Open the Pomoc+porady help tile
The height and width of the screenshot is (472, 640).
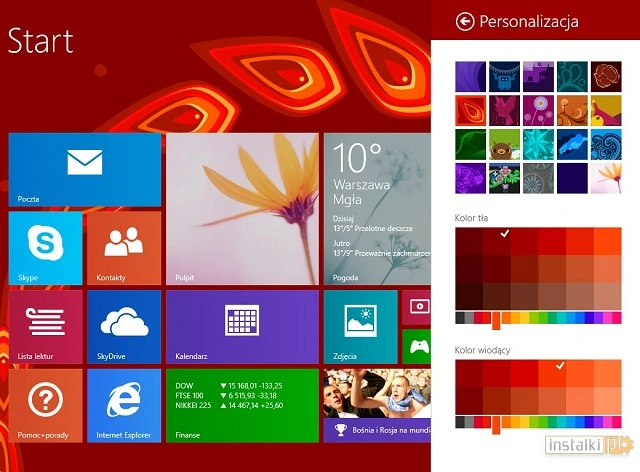point(45,406)
